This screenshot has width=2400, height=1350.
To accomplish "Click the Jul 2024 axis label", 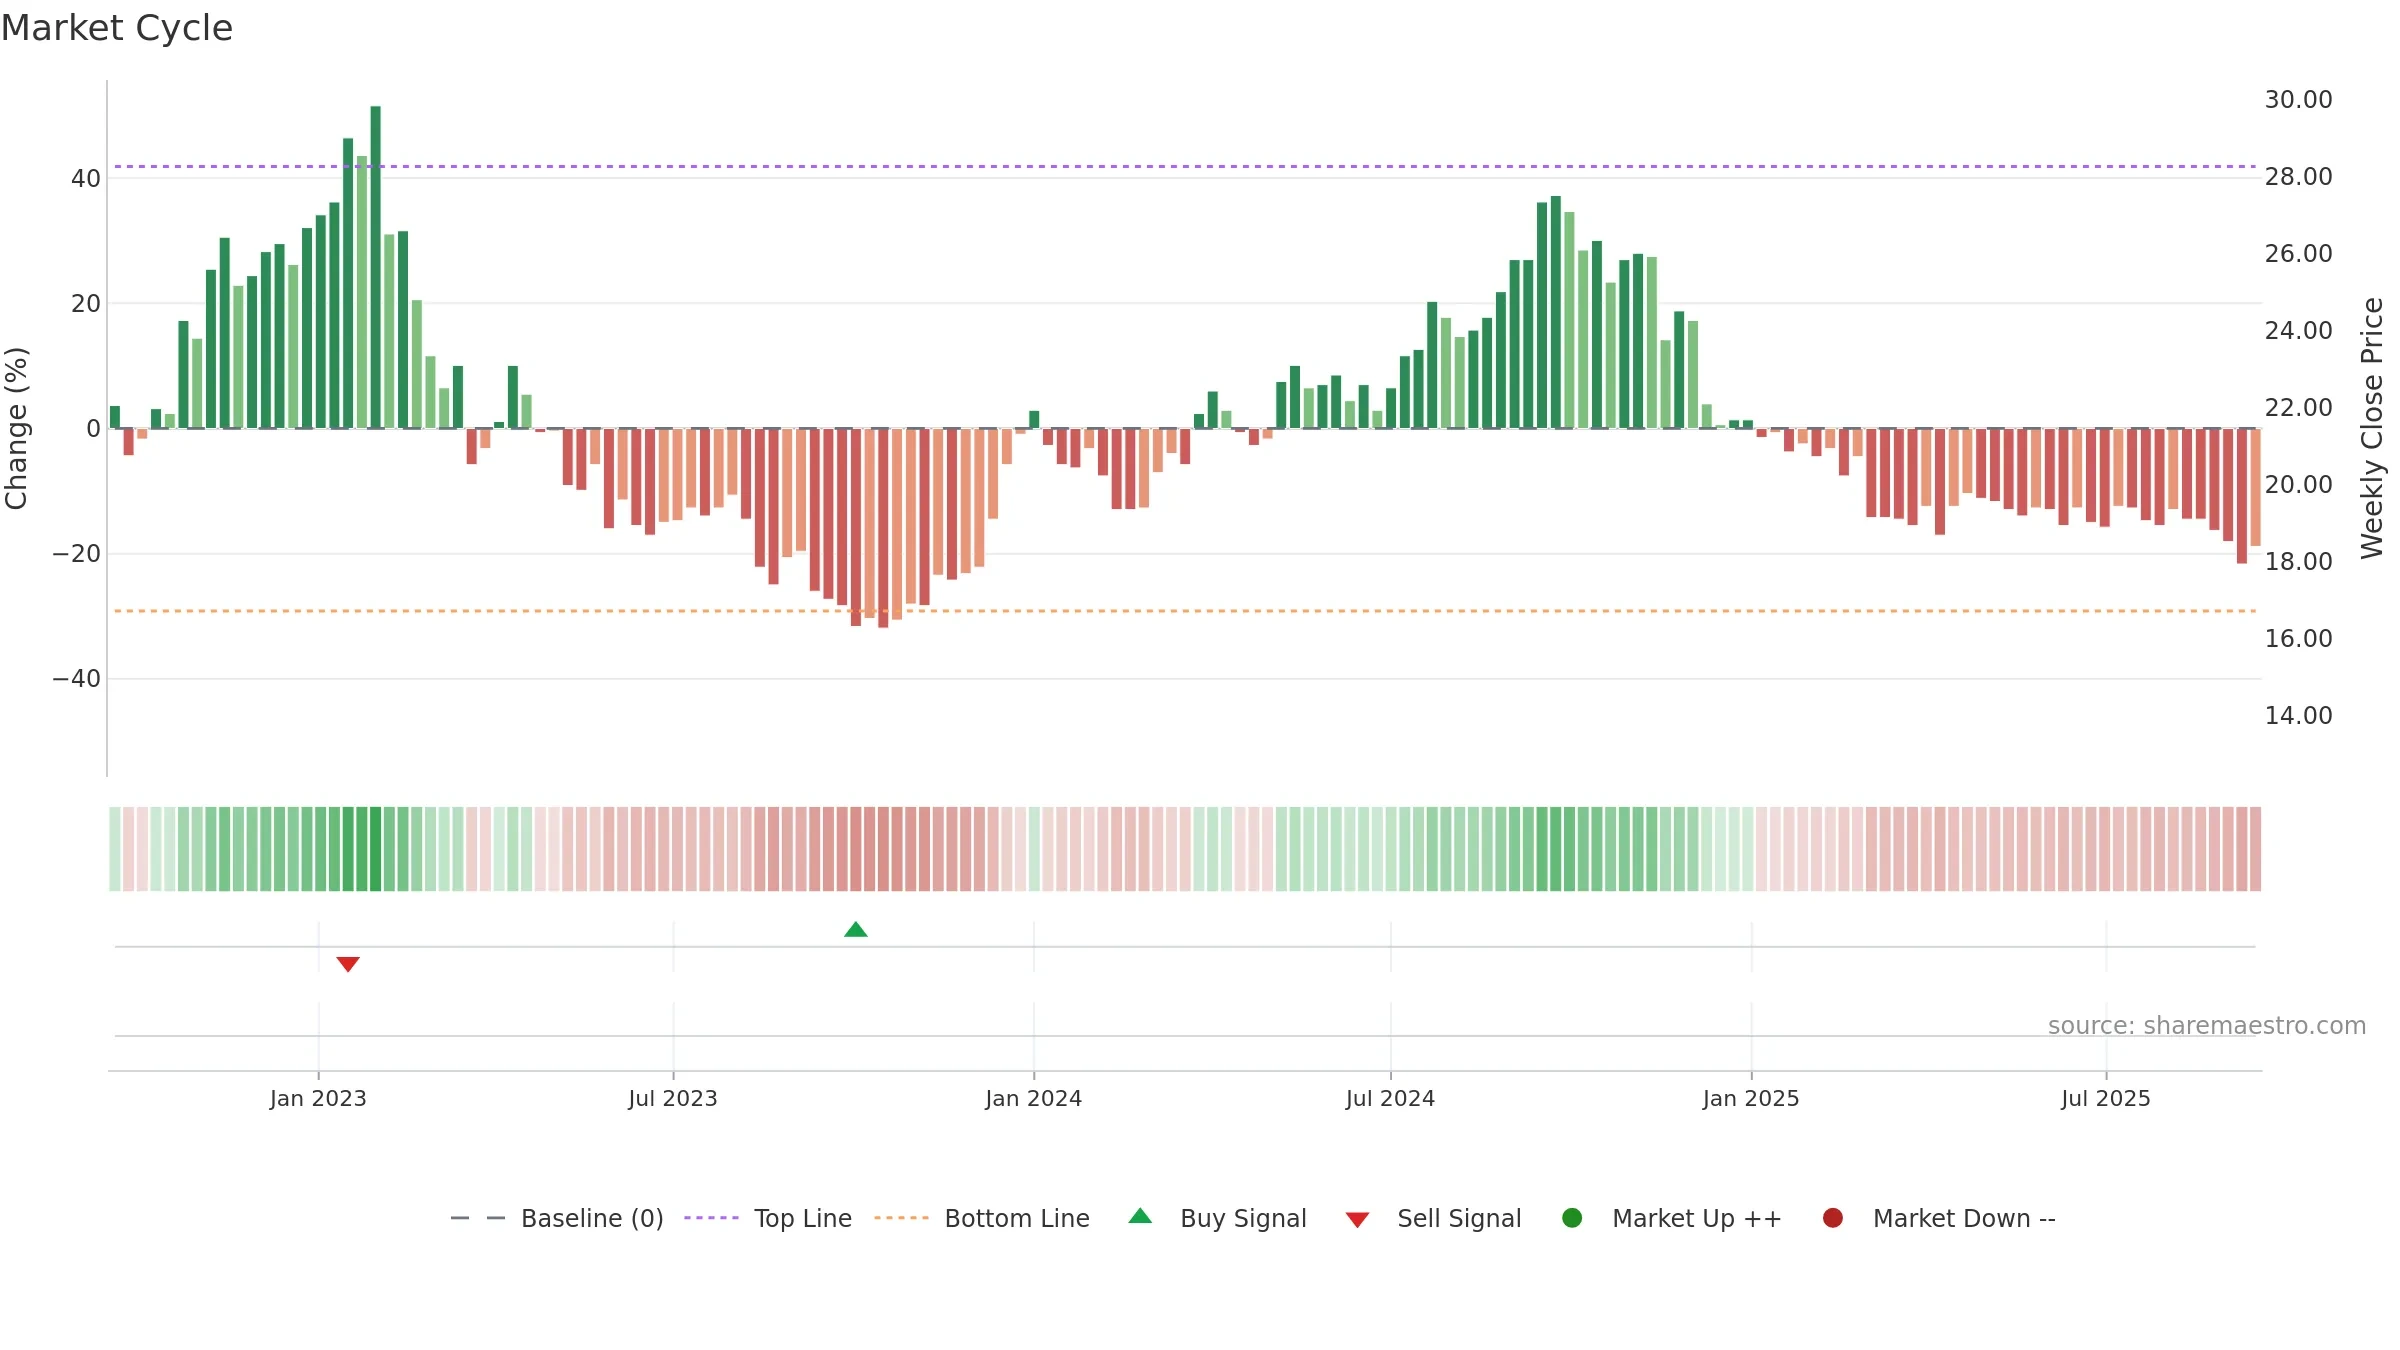I will tap(1390, 1098).
